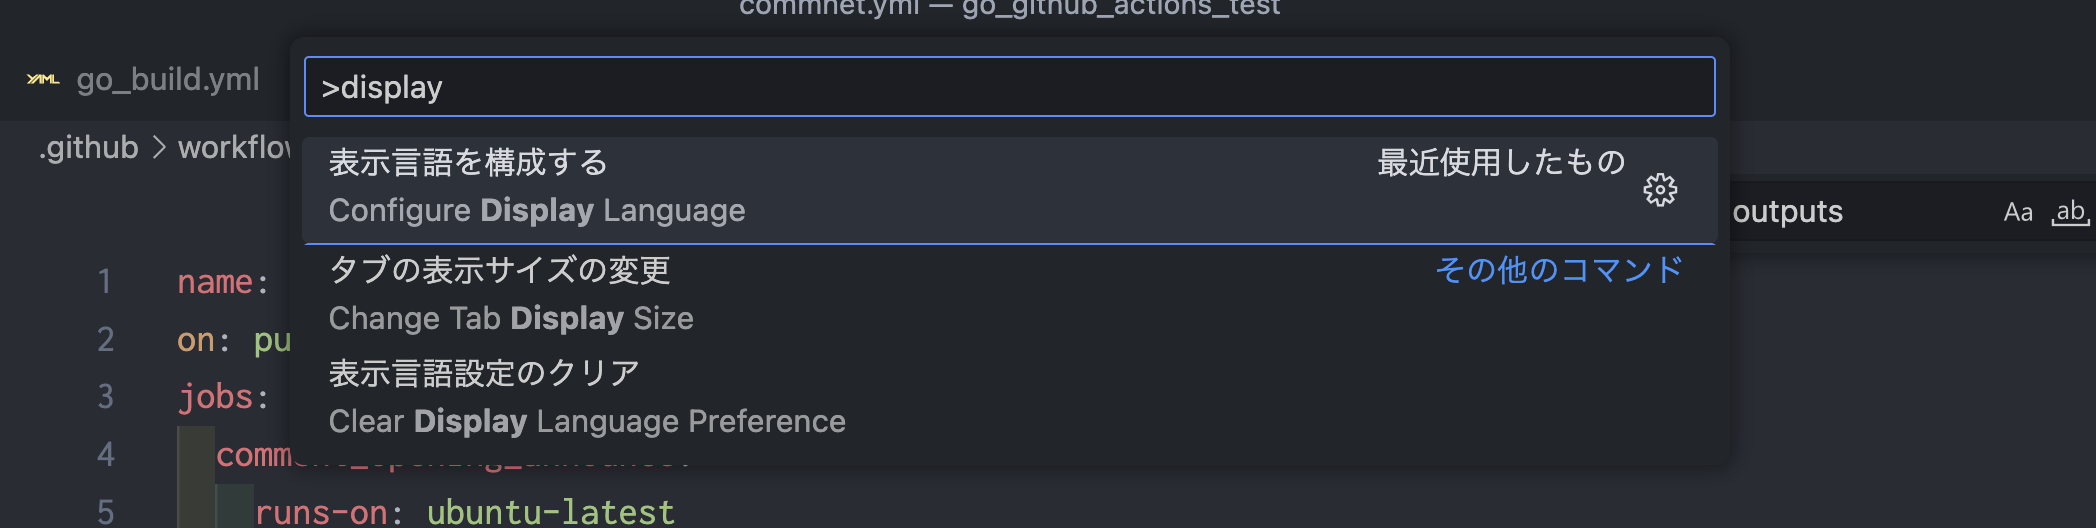
Task: Place cursor on the runs-on key
Action: 320,512
